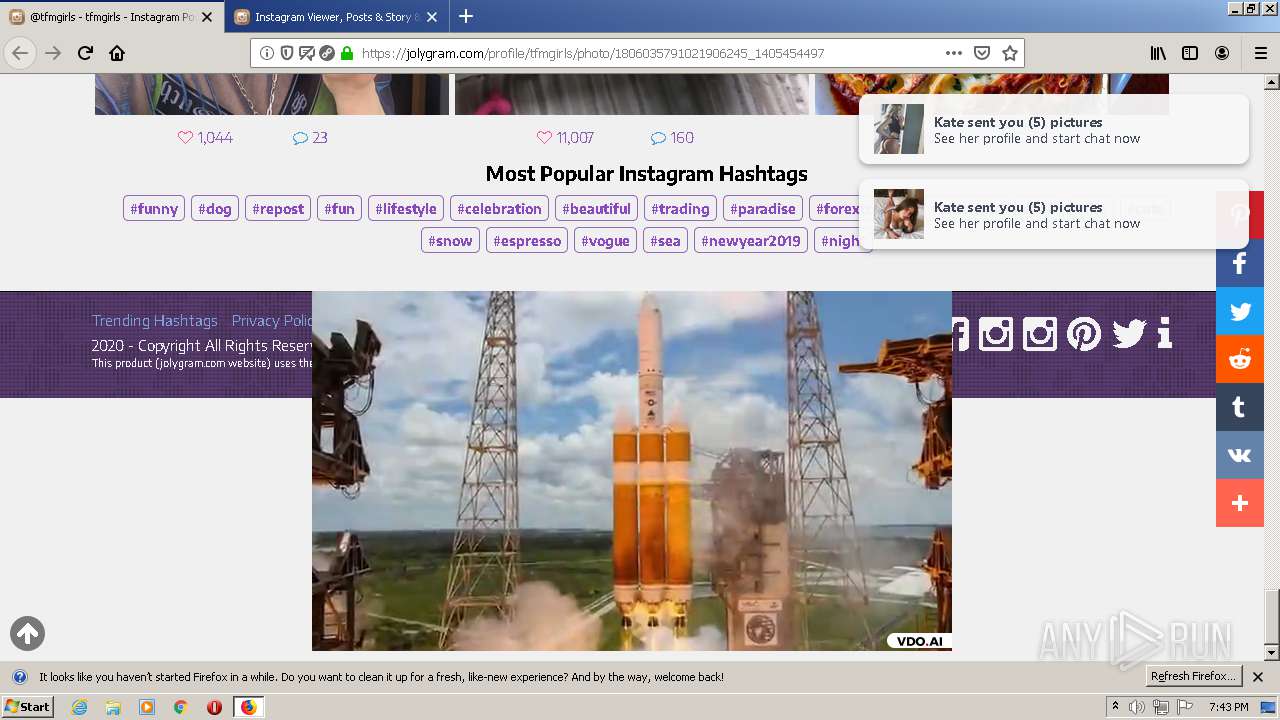This screenshot has height=720, width=1280.
Task: Click the comment icon with 160 comments
Action: click(x=658, y=138)
